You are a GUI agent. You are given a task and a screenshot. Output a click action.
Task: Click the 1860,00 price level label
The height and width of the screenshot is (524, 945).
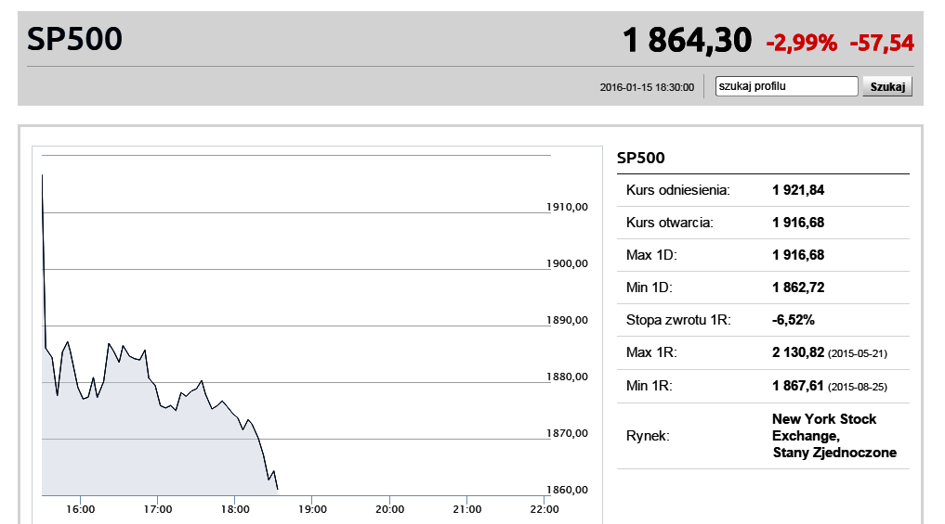(x=567, y=490)
